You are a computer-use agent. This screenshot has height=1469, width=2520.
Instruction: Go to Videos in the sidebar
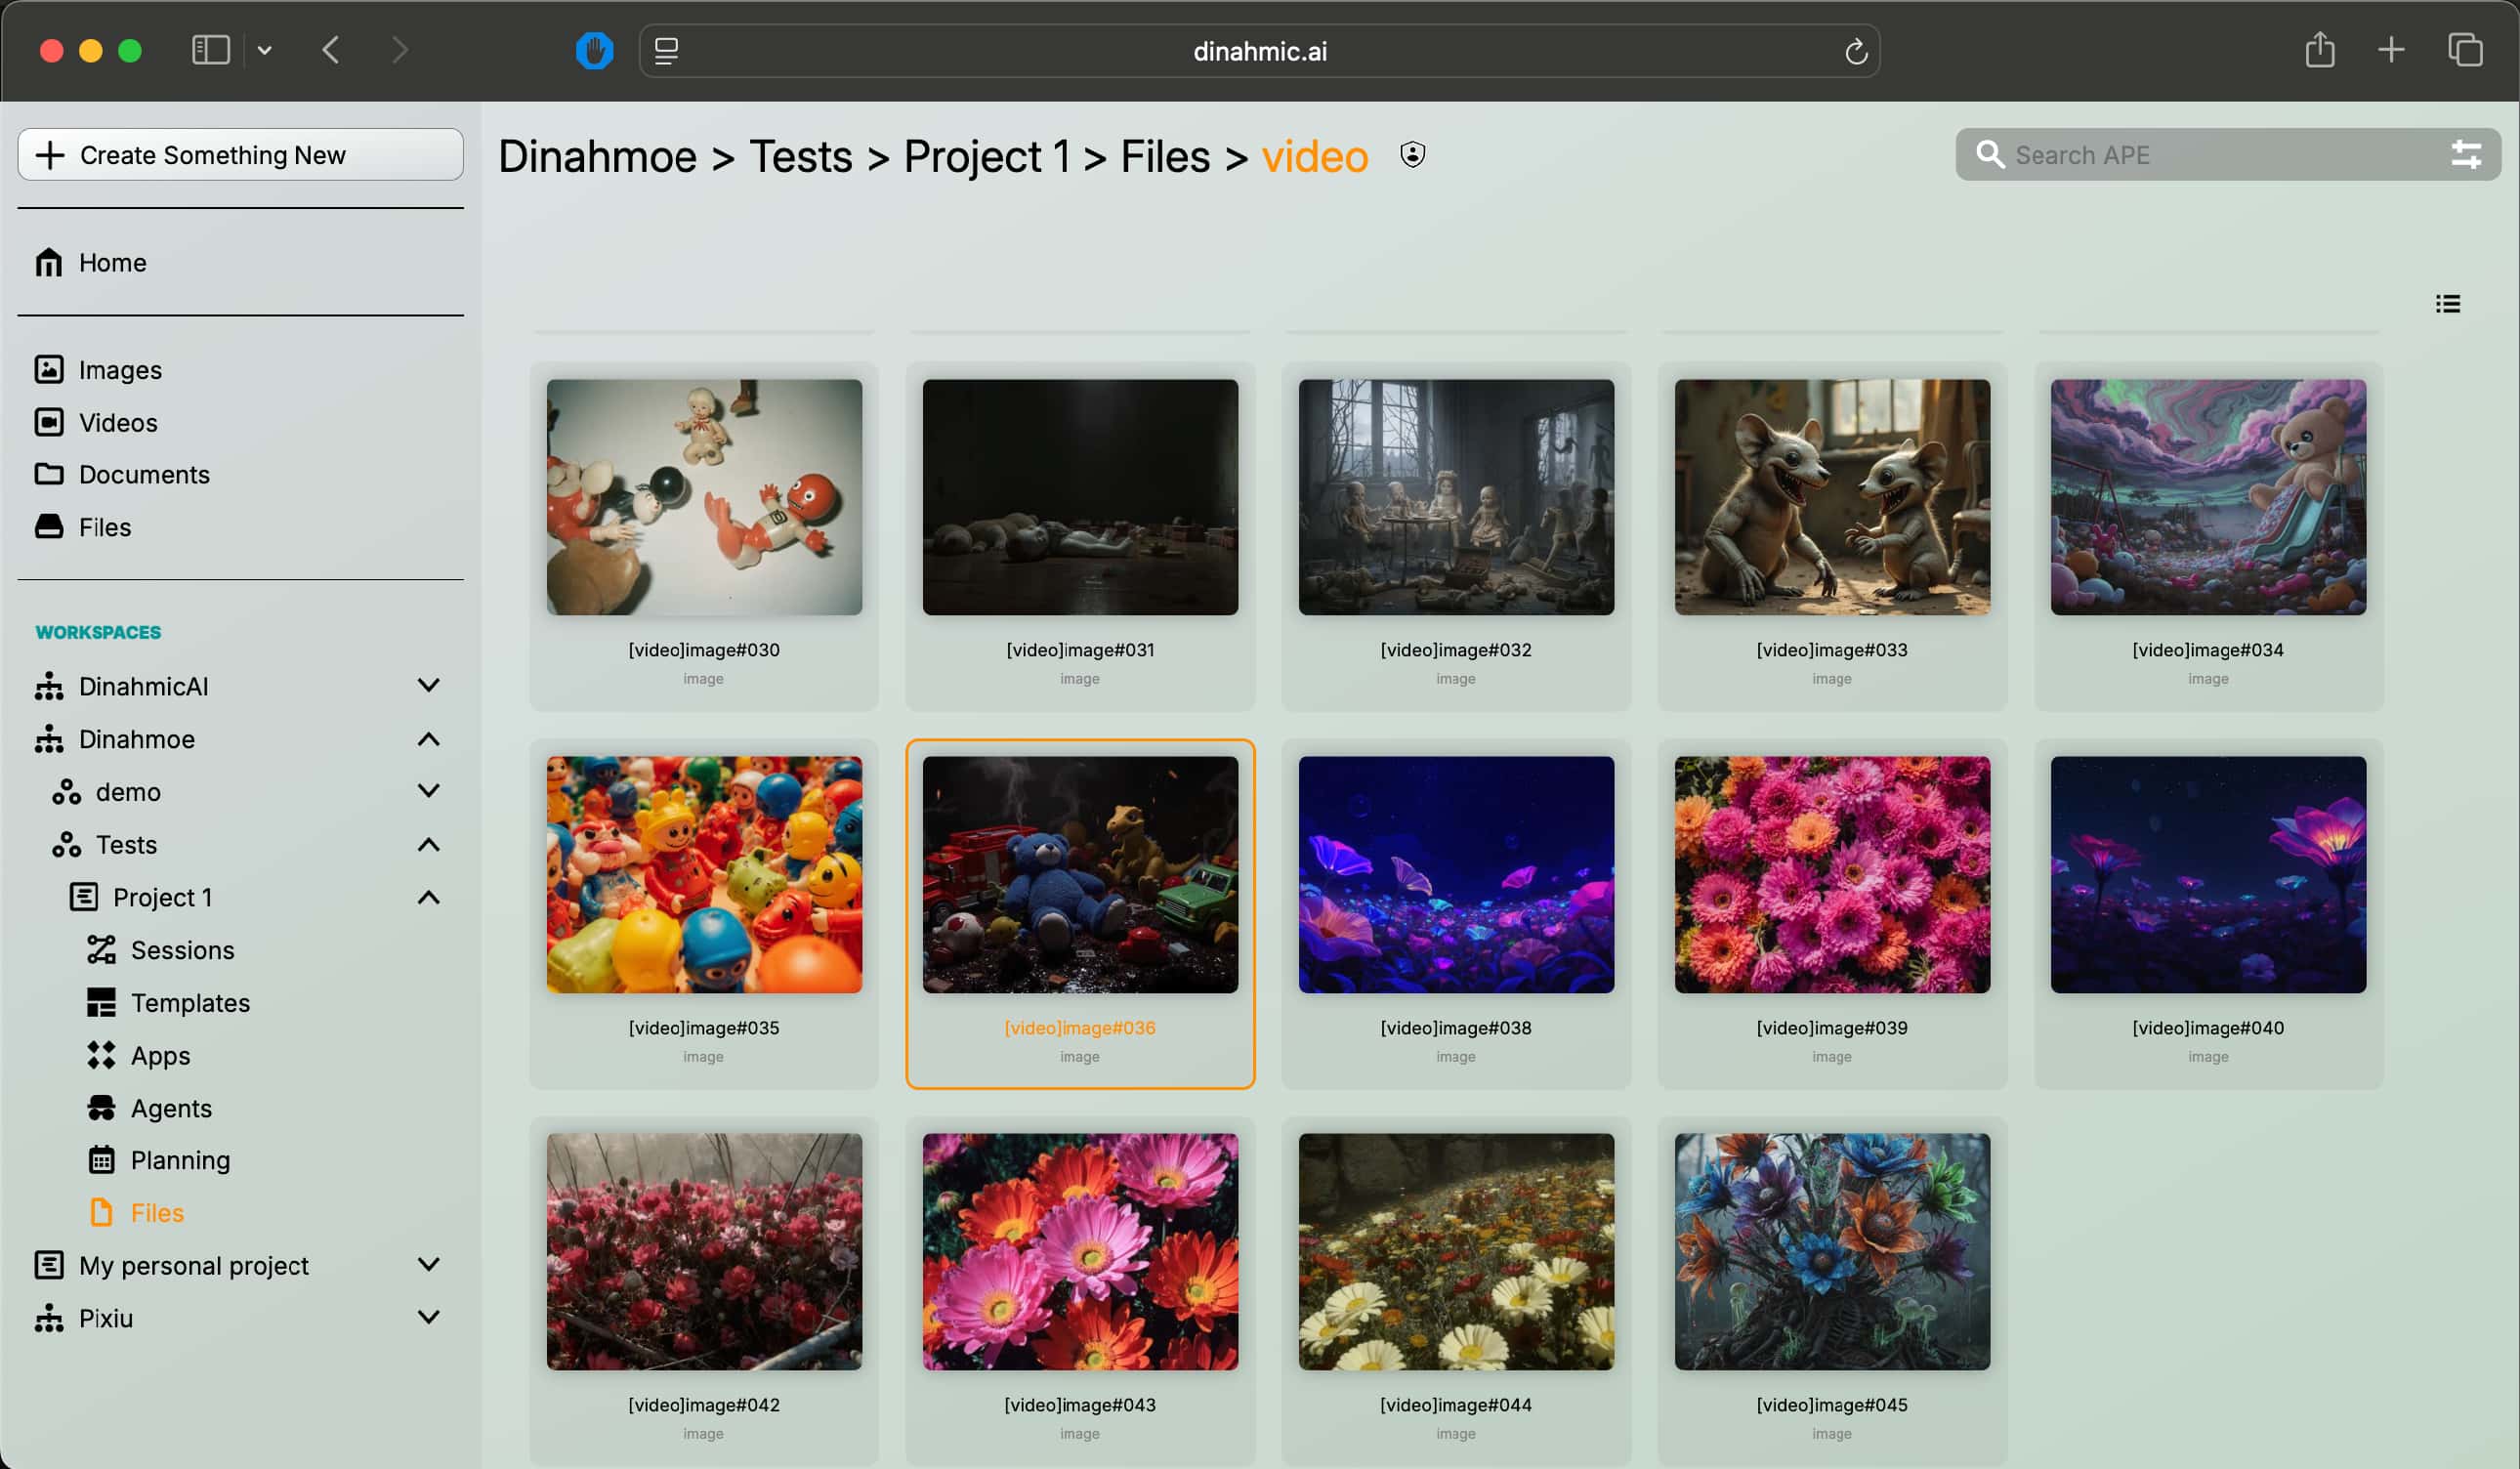(x=118, y=422)
